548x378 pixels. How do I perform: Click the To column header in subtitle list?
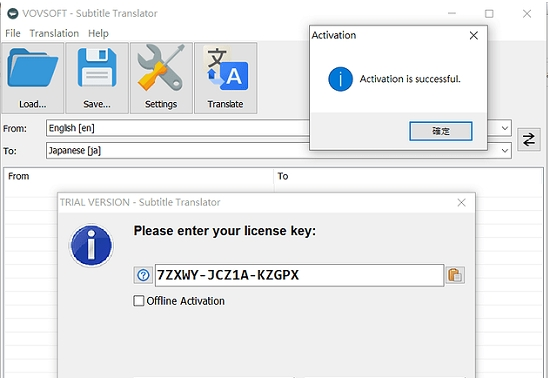tap(408, 176)
